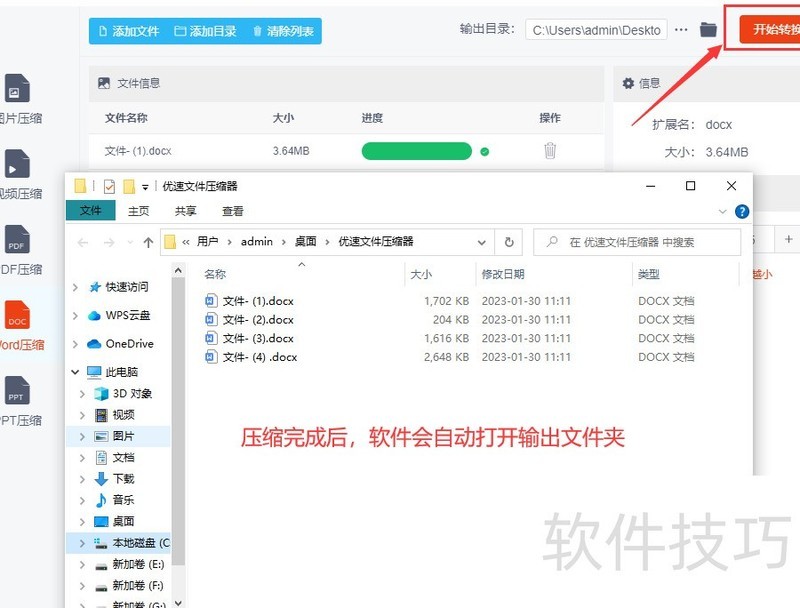The height and width of the screenshot is (608, 800).
Task: Open the 文件 tab in Explorer ribbon
Action: [x=91, y=210]
